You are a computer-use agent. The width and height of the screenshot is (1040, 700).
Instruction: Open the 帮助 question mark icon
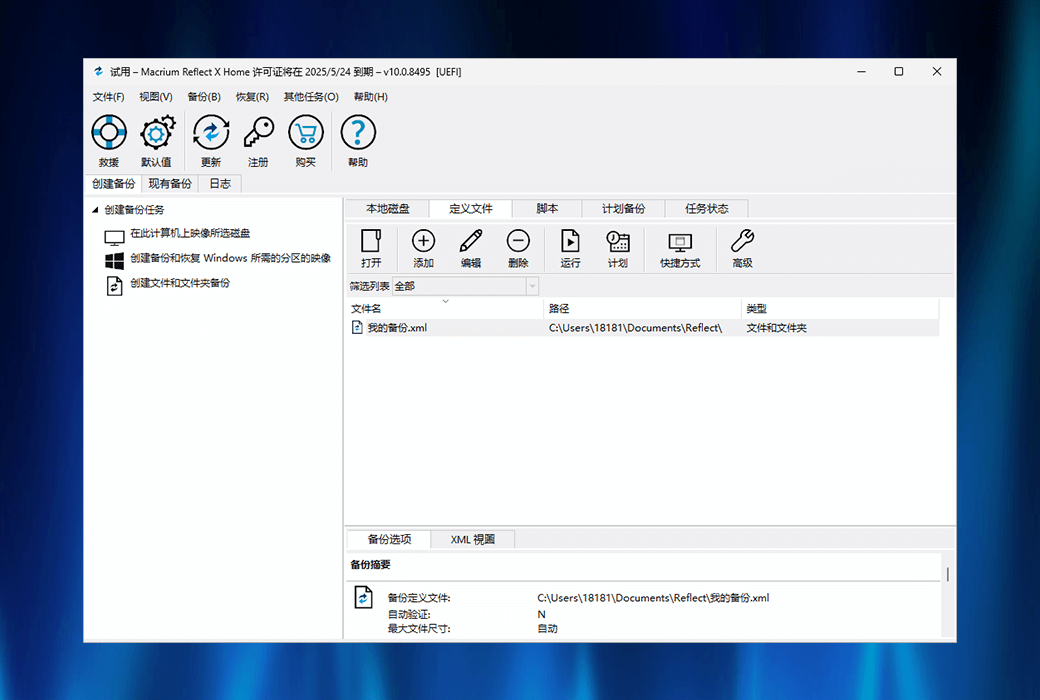[358, 133]
